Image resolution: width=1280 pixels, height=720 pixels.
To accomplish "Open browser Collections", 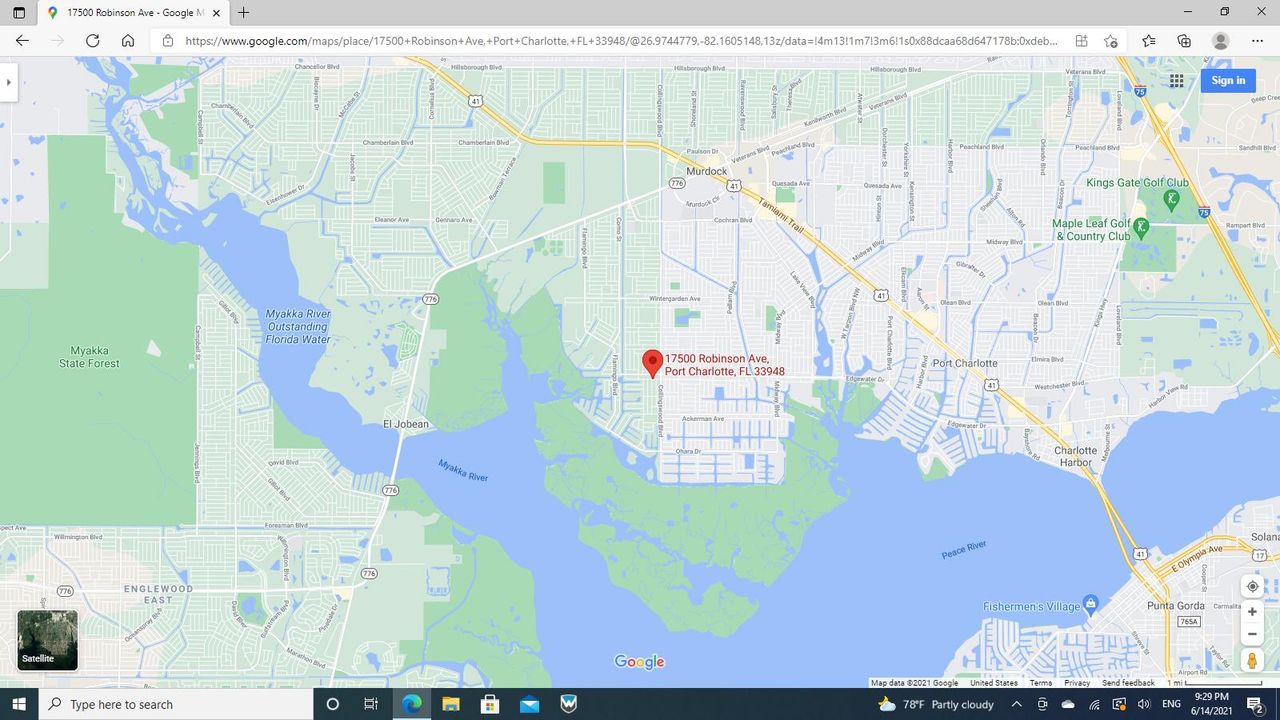I will [x=1184, y=41].
